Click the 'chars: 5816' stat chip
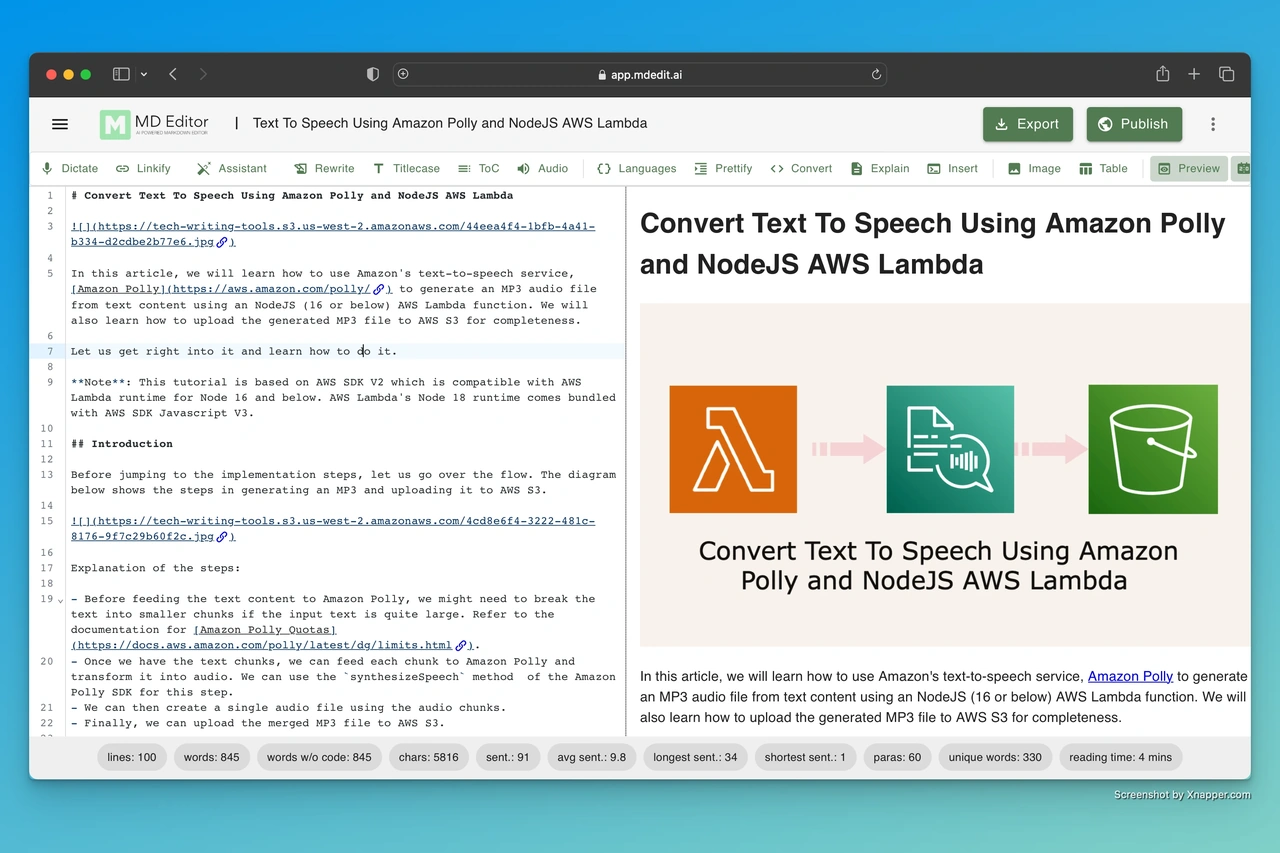The height and width of the screenshot is (853, 1280). coord(428,757)
